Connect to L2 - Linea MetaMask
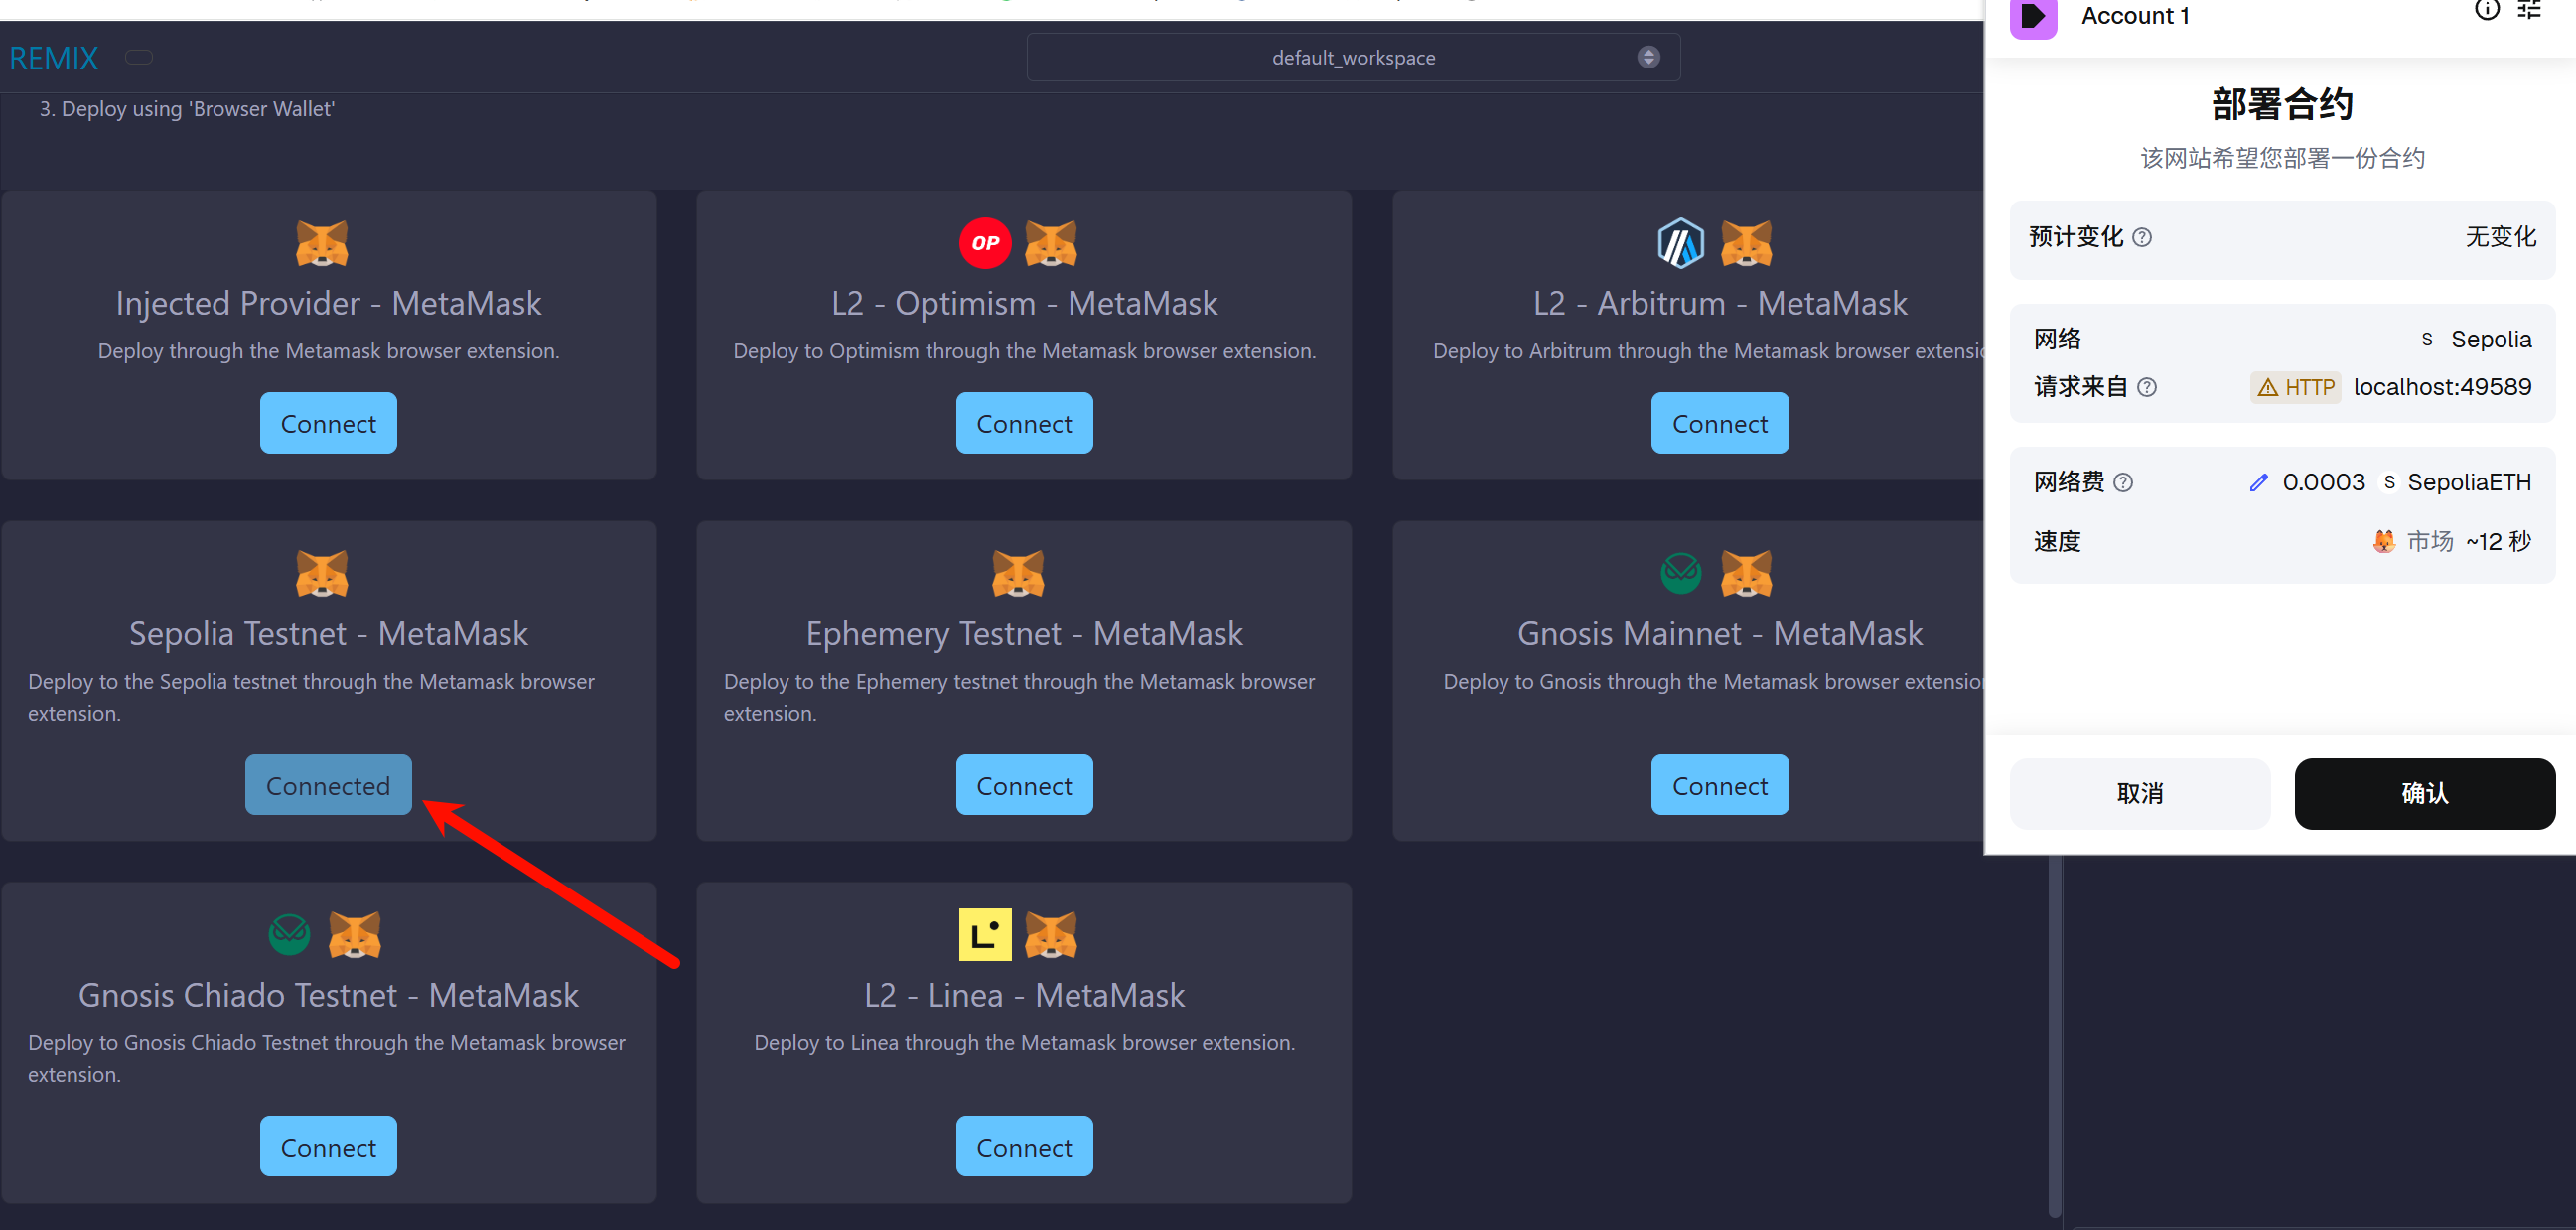 pos(1024,1147)
